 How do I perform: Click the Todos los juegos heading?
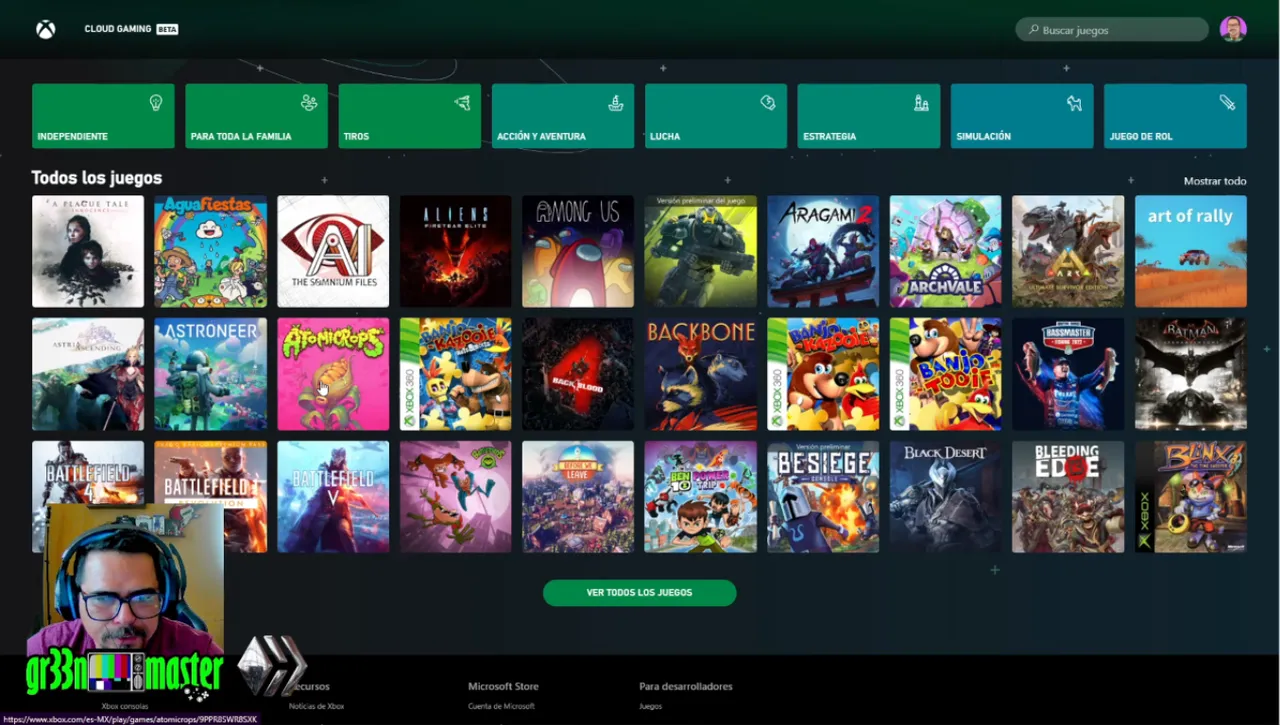[x=97, y=178]
